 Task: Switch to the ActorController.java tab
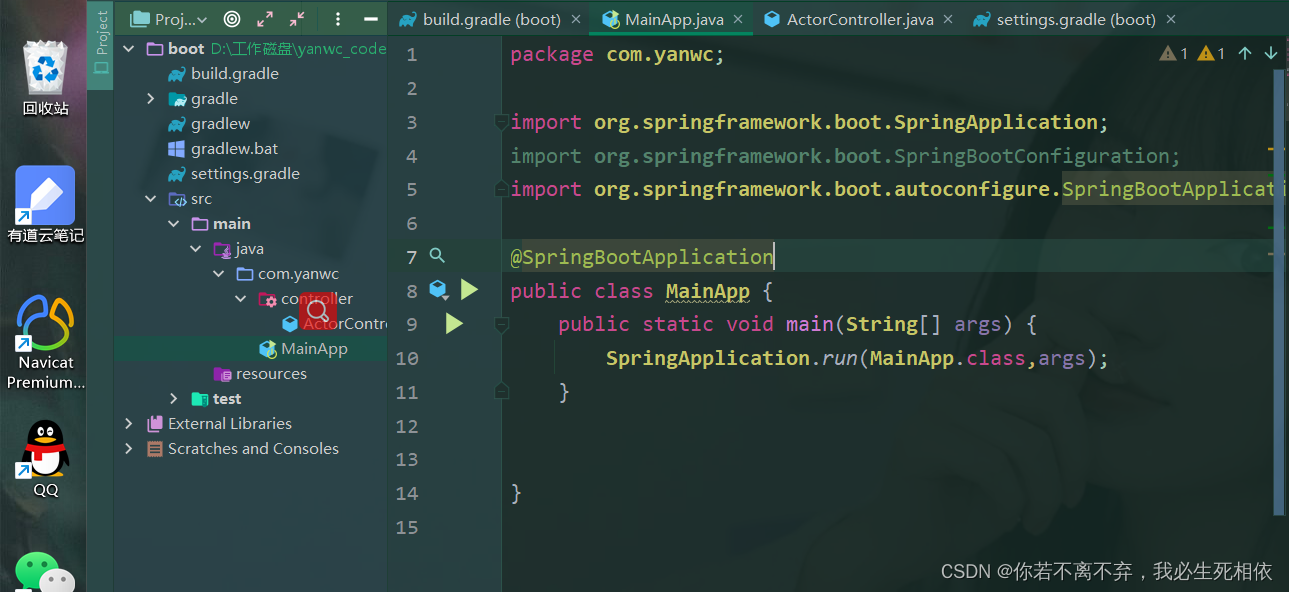857,18
